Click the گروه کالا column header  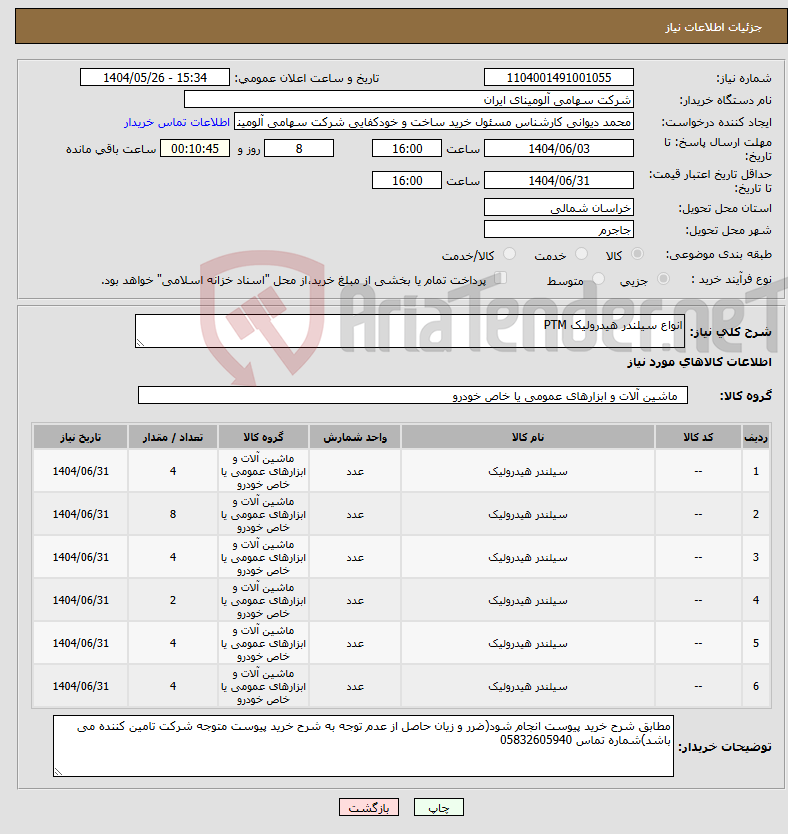263,437
